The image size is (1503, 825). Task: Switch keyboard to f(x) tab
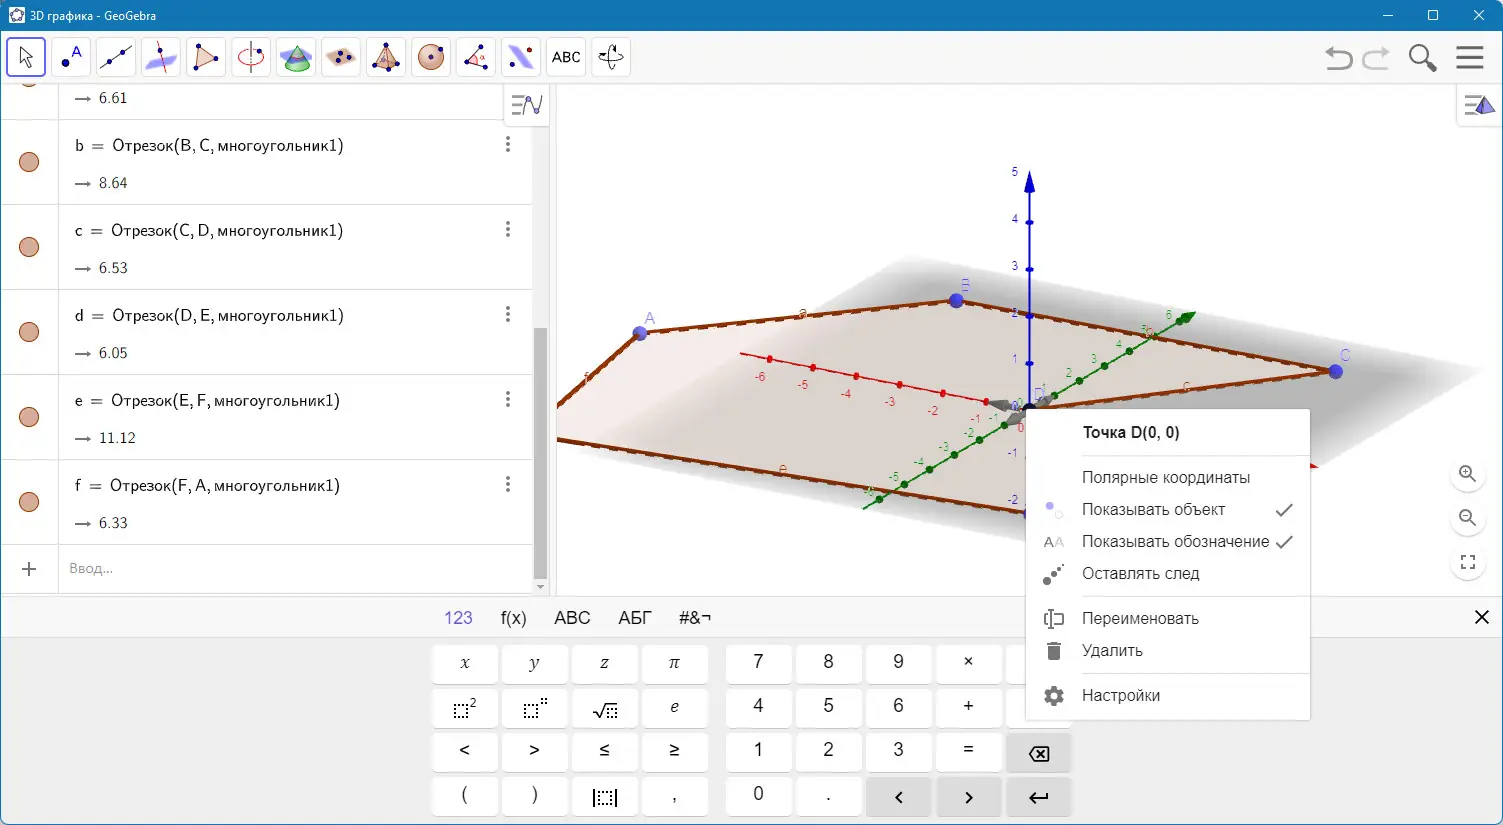[x=512, y=617]
